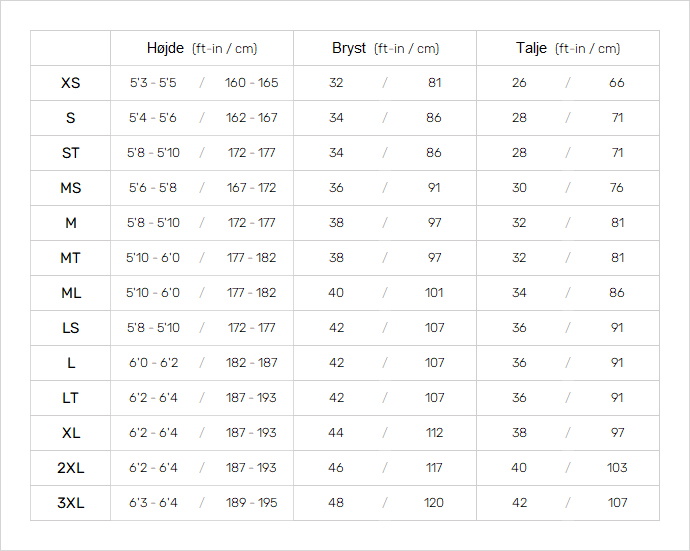Select the LT size row label
Viewport: 690px width, 551px height.
click(x=70, y=398)
